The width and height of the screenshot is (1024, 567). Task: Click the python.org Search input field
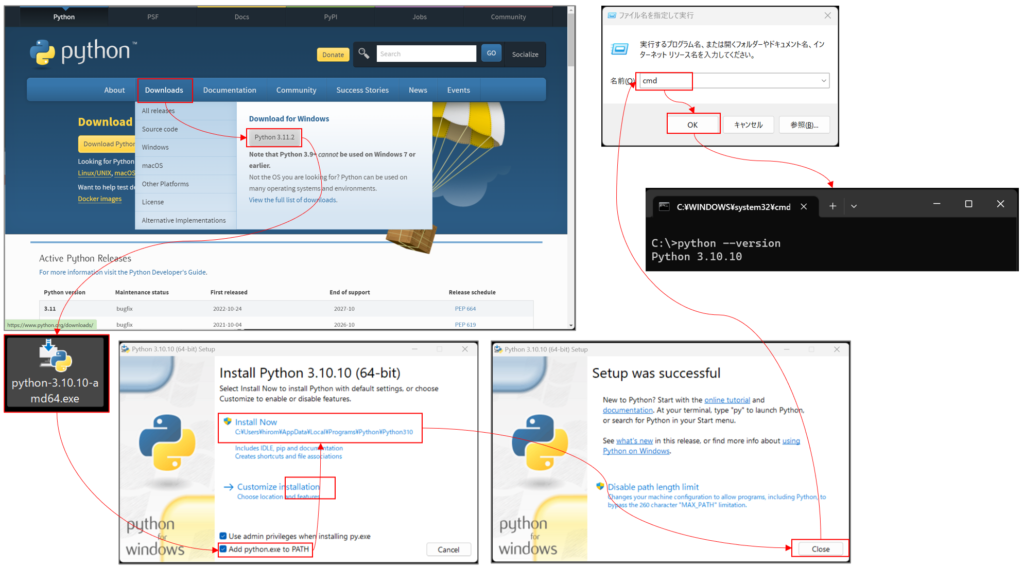[426, 54]
